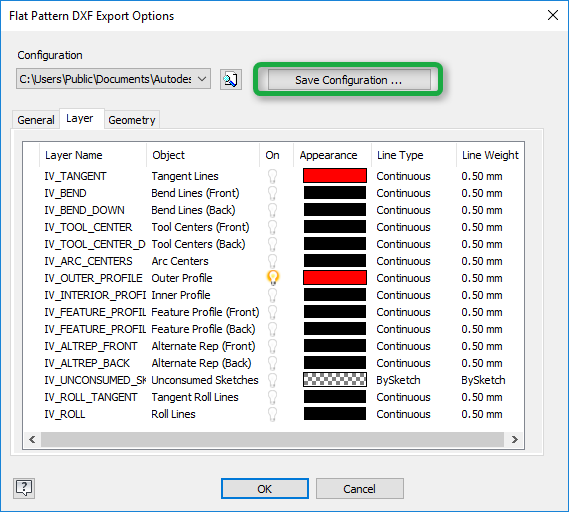Click the Bend Lines (Front) black swatch
569x512 pixels.
(335, 193)
